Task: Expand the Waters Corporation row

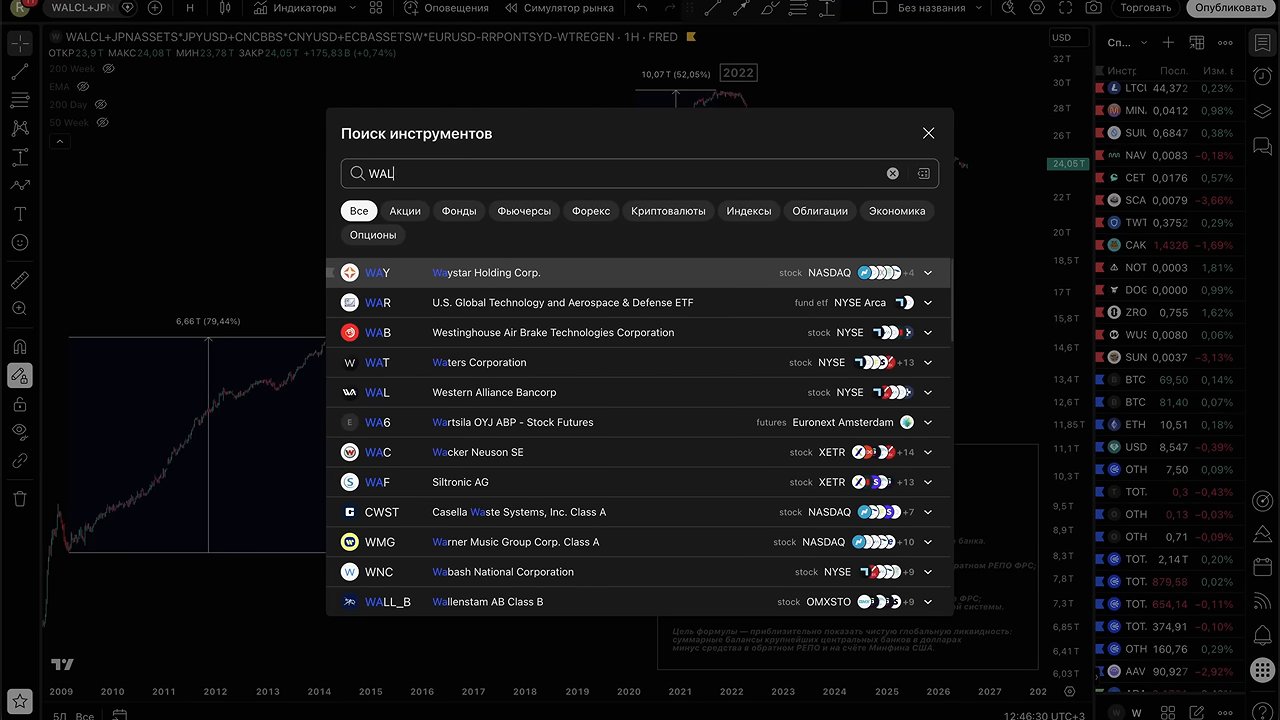Action: point(928,363)
